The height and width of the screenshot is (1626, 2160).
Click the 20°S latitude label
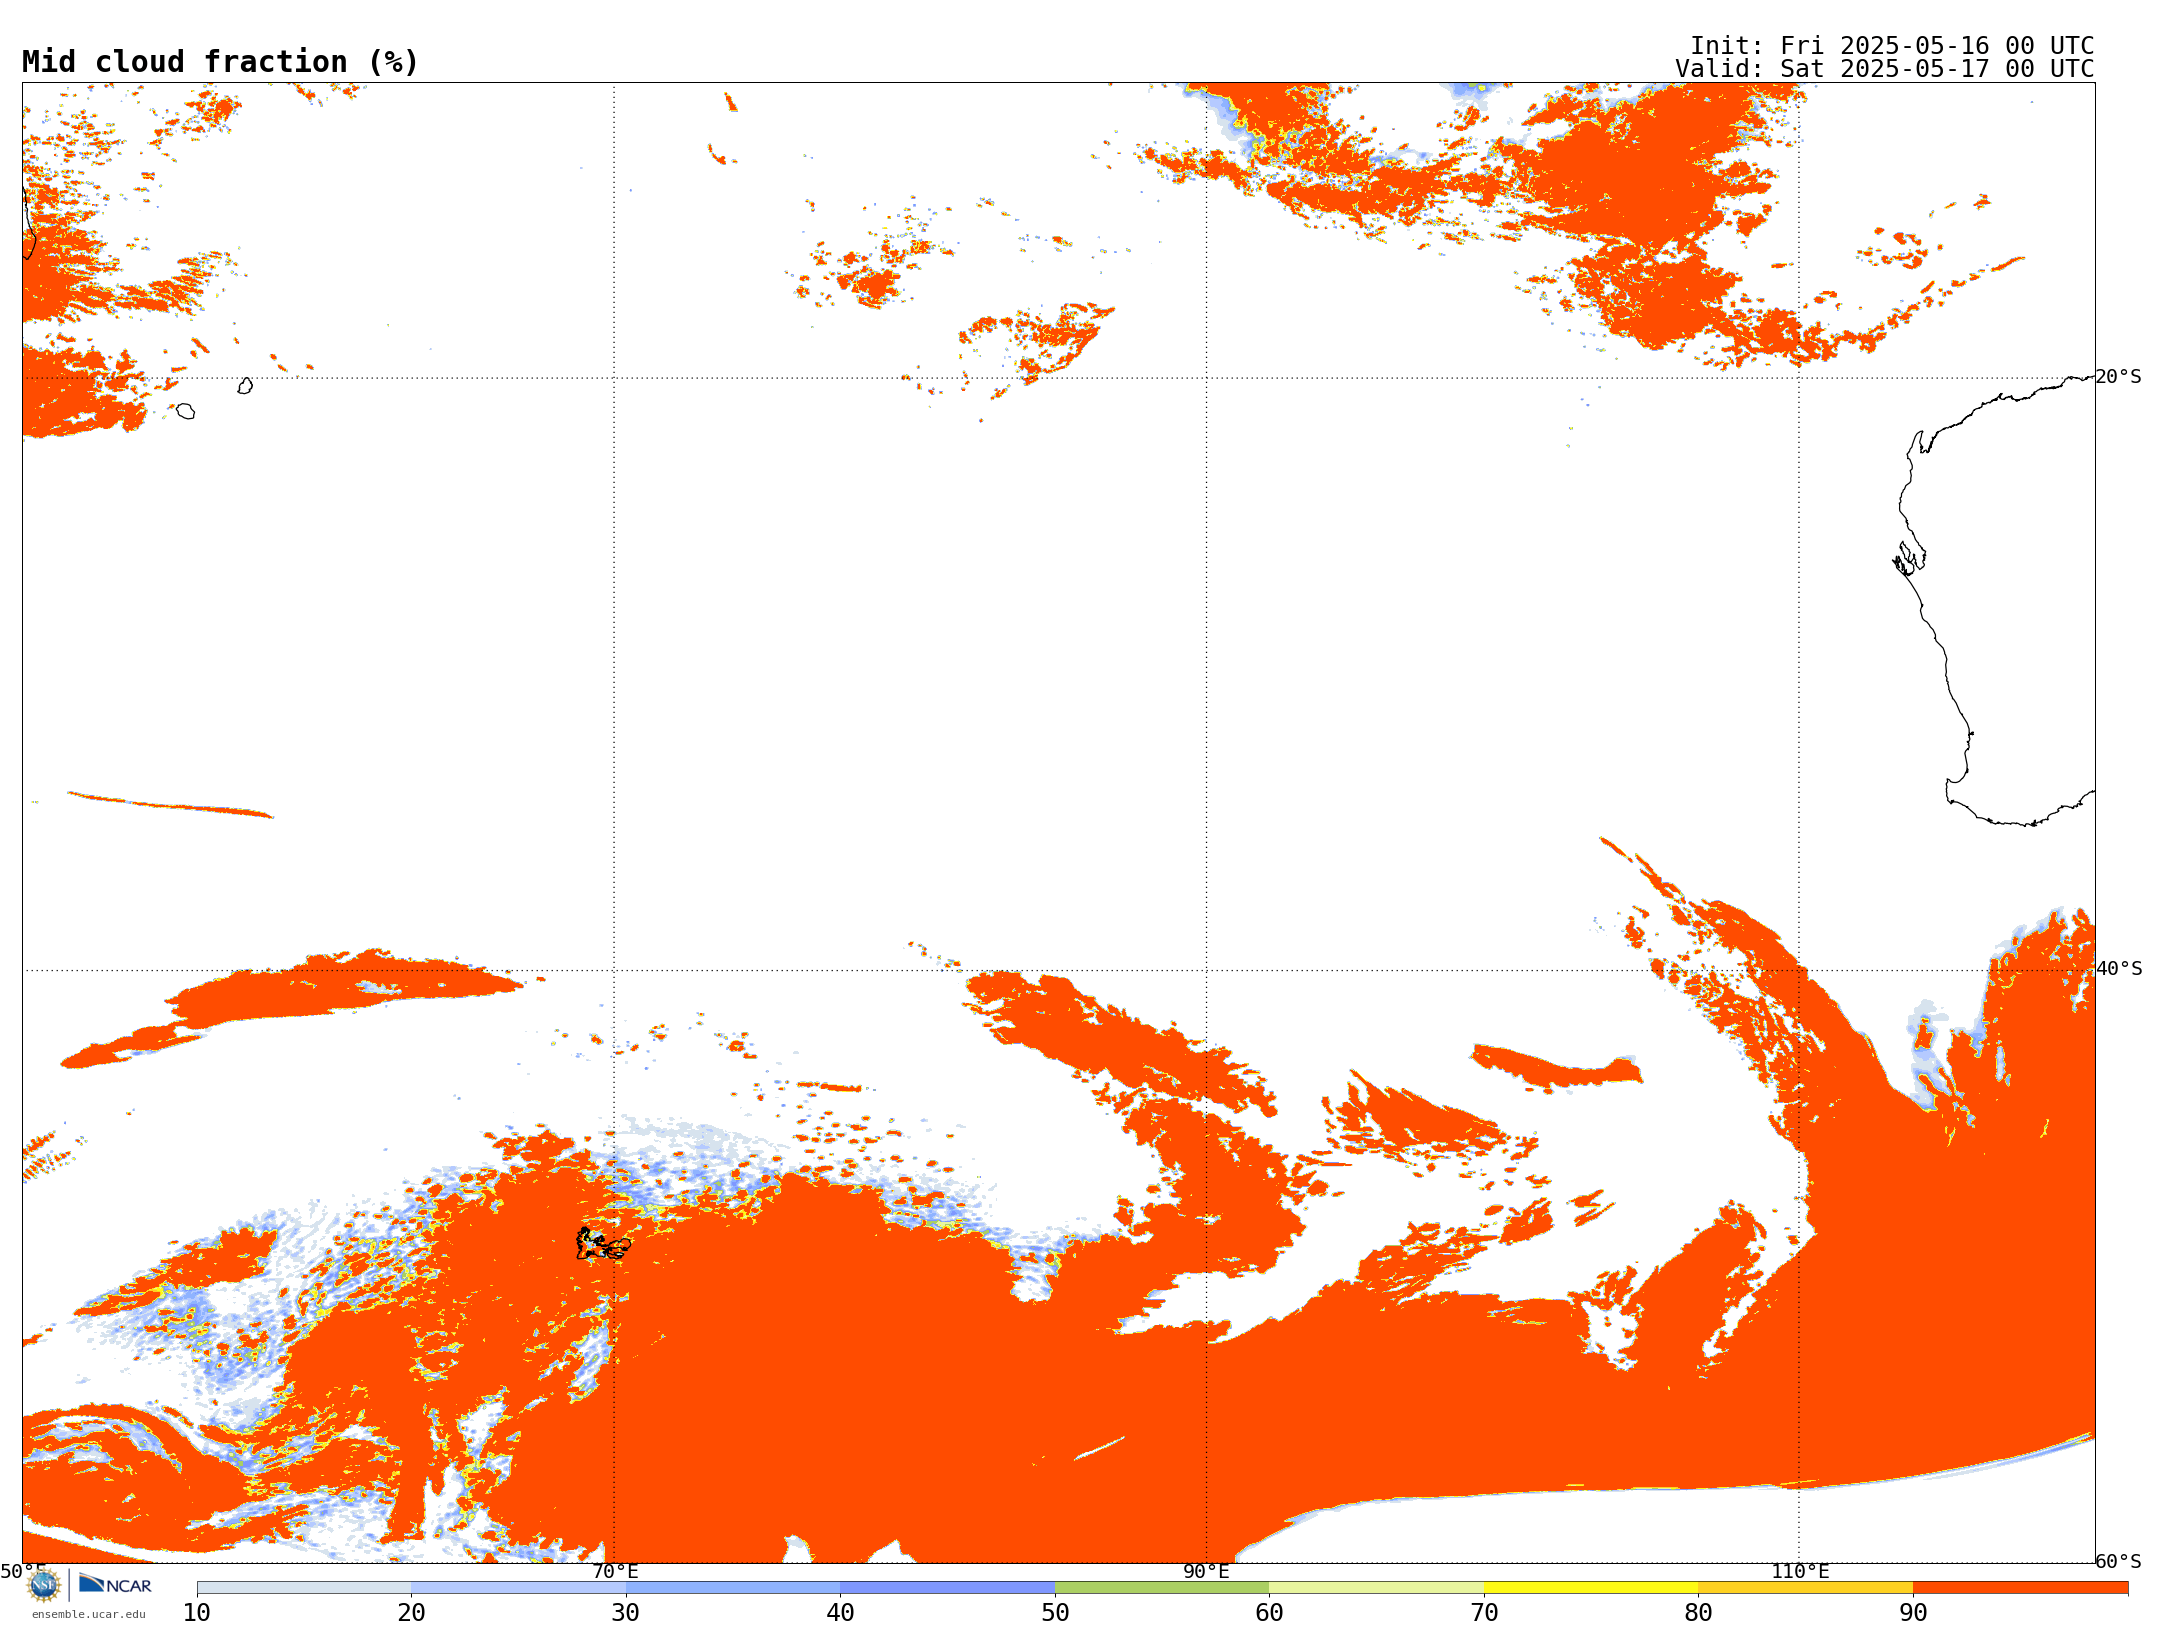point(2119,377)
